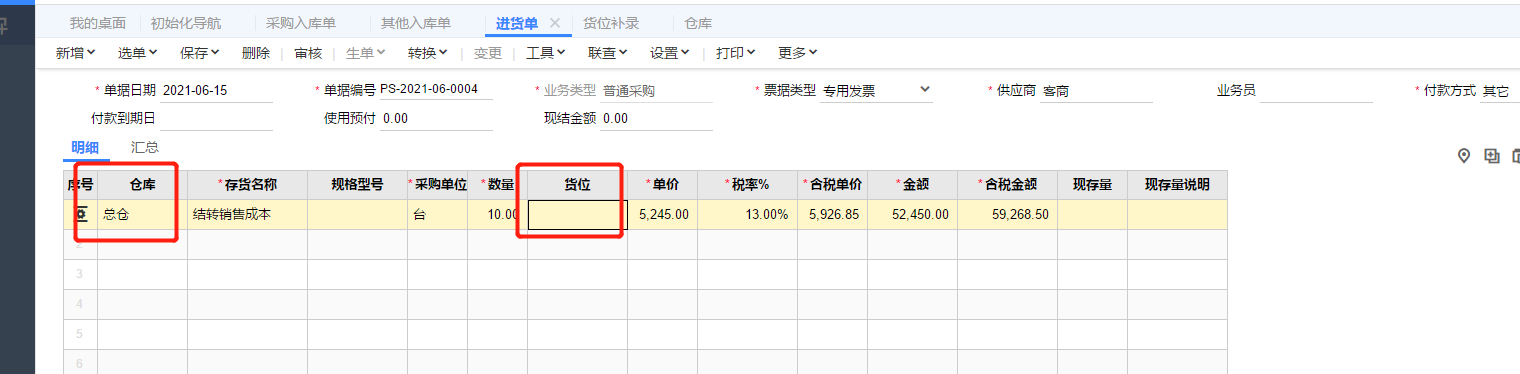
Task: Click the amount cell 52,450.00
Action: click(912, 215)
